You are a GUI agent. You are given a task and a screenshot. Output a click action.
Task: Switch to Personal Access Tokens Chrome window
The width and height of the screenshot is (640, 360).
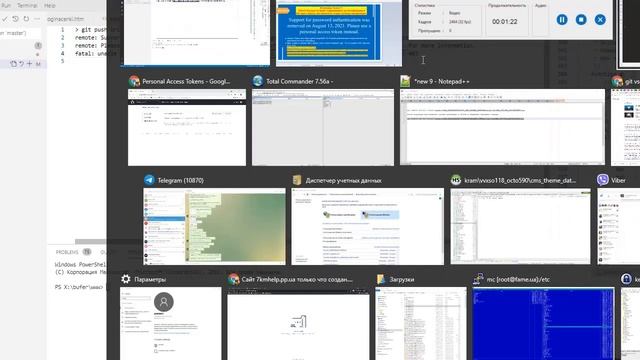[187, 127]
